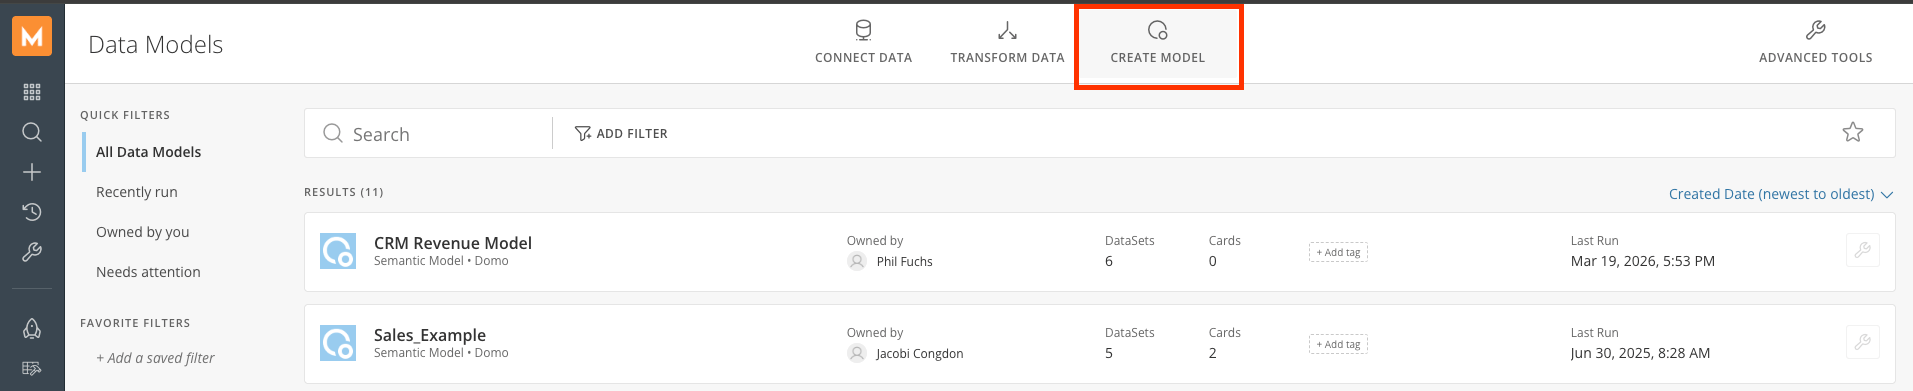Click the wrench icon in left sidebar
The image size is (1913, 391).
[32, 252]
